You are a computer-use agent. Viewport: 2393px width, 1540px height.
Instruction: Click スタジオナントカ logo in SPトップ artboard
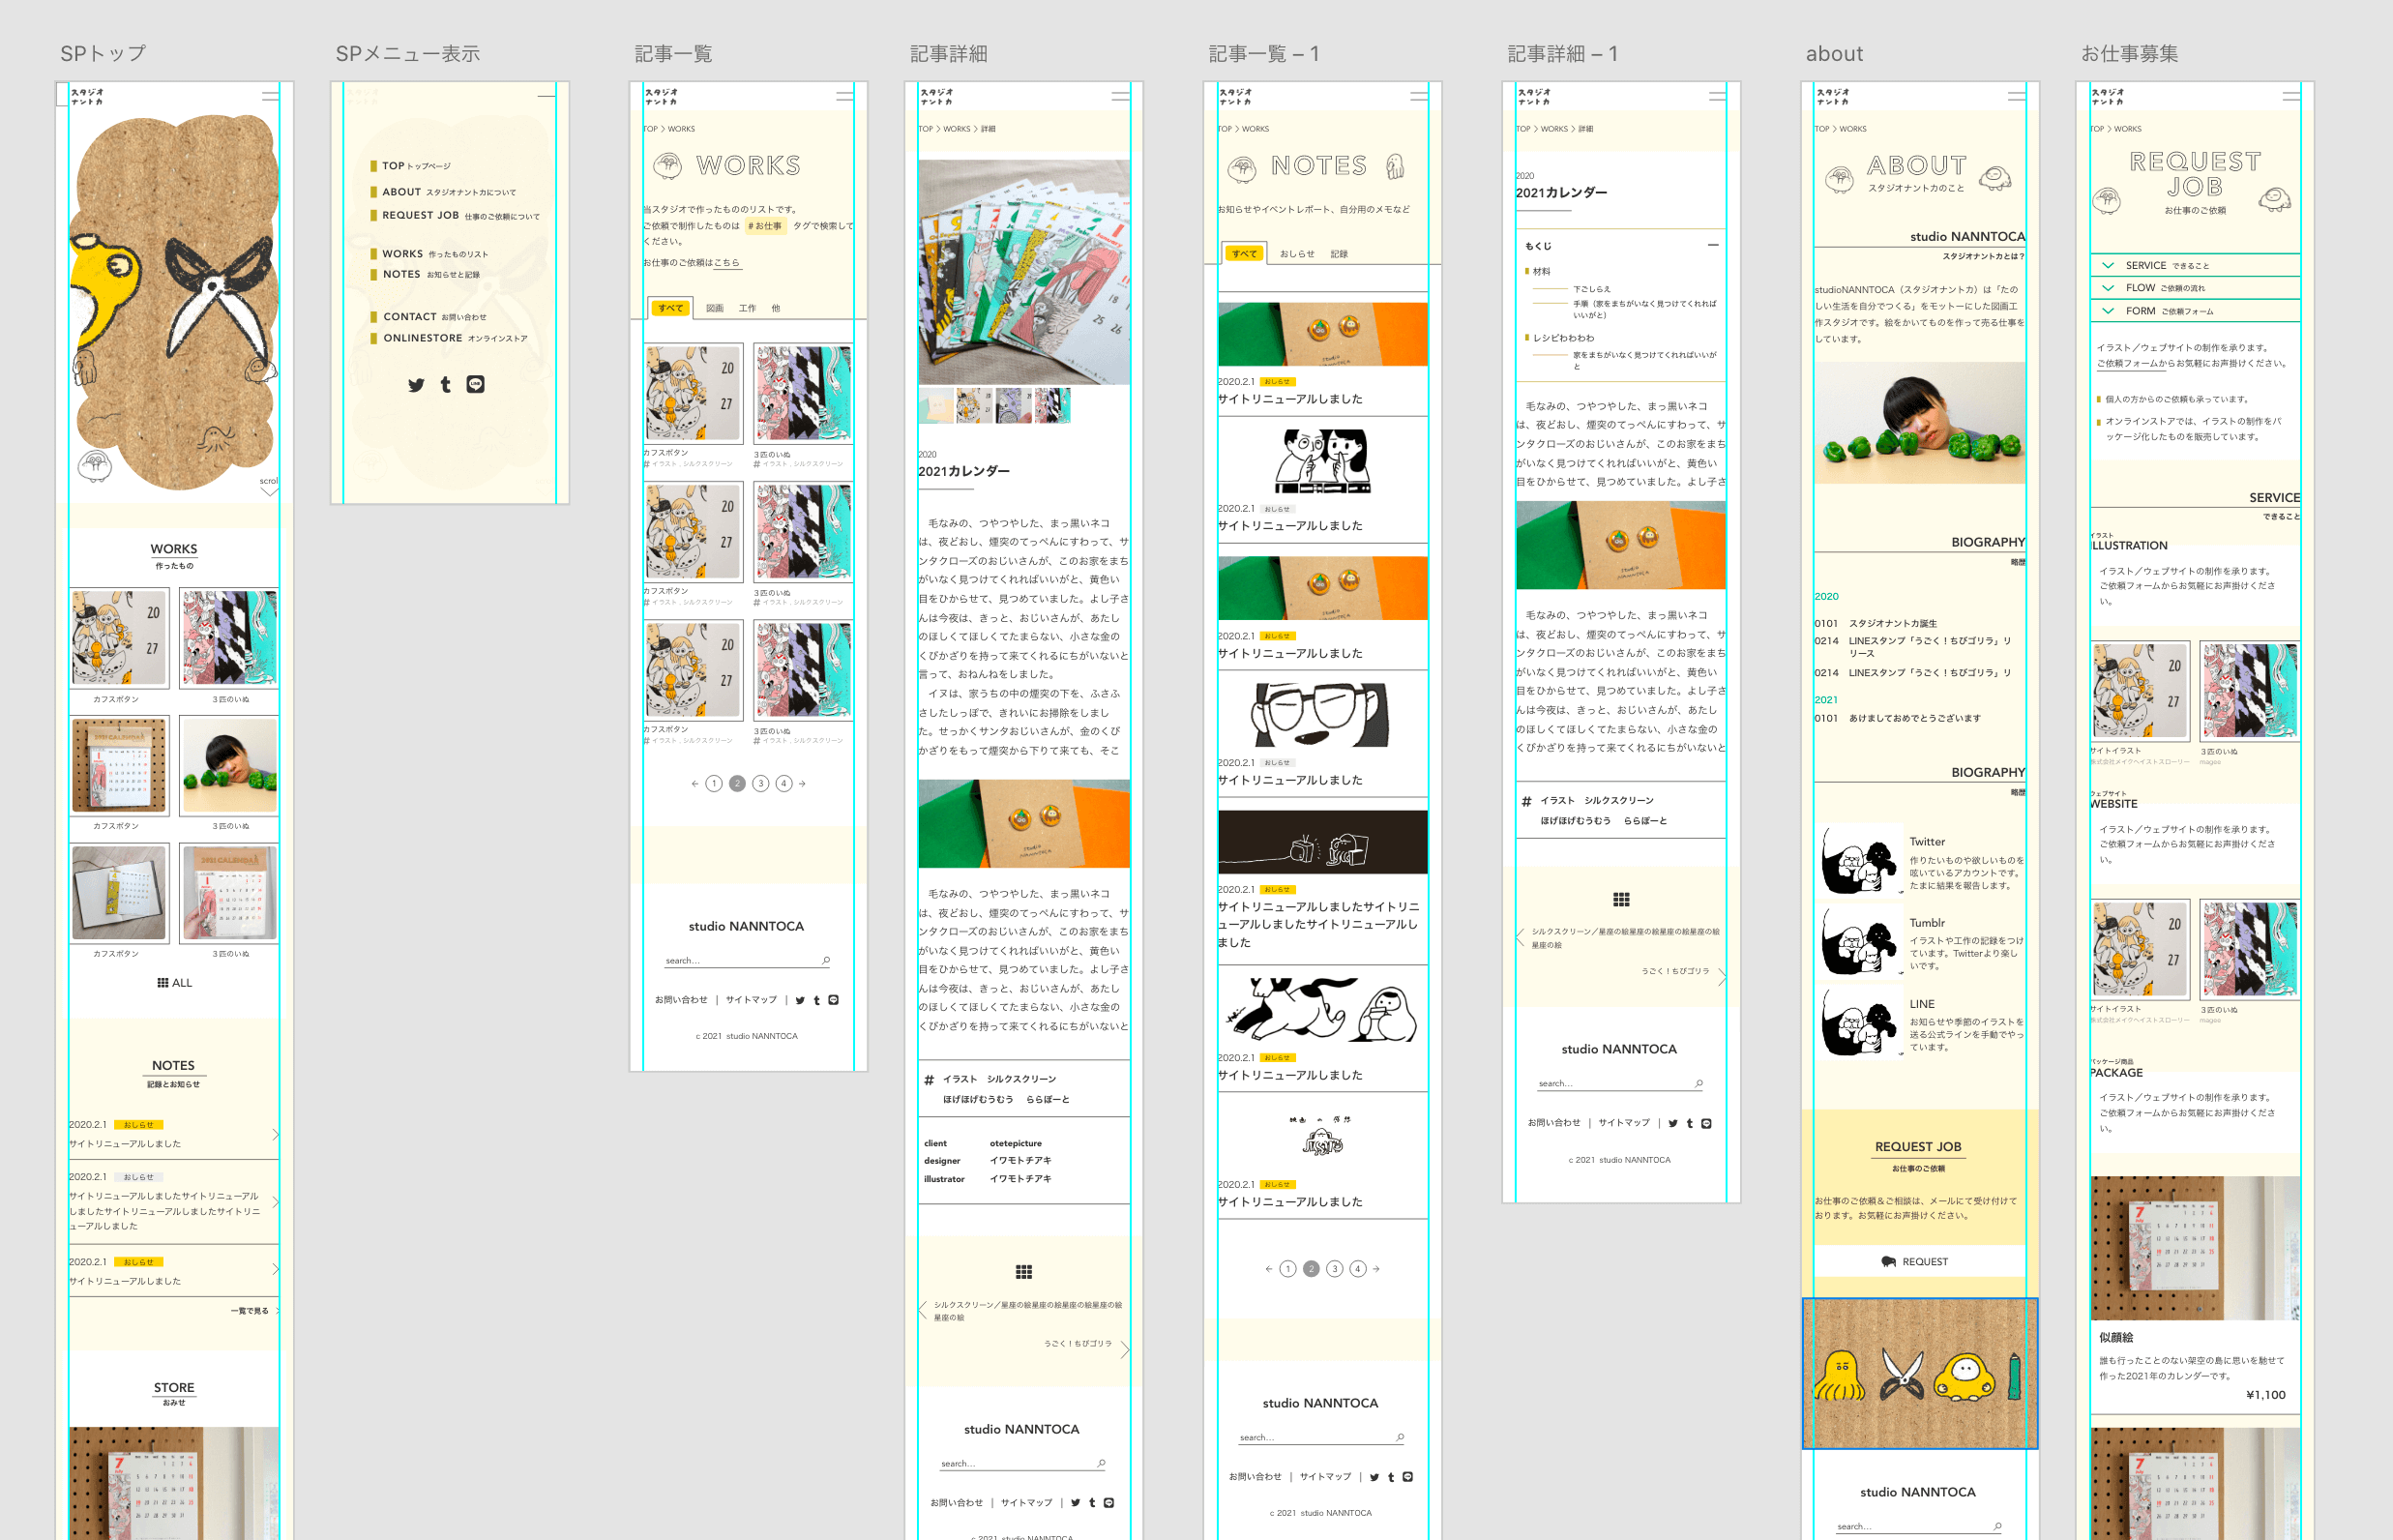click(x=87, y=96)
